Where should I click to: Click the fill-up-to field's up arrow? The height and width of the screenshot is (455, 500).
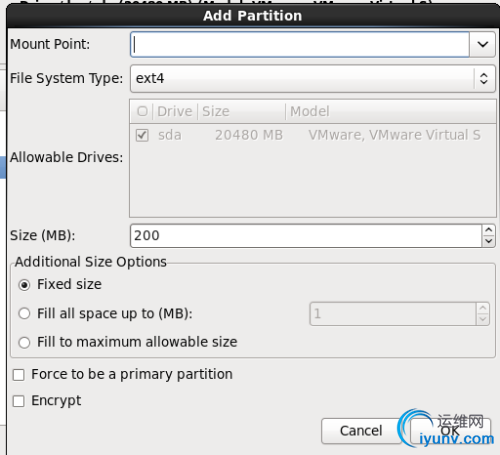tap(483, 308)
